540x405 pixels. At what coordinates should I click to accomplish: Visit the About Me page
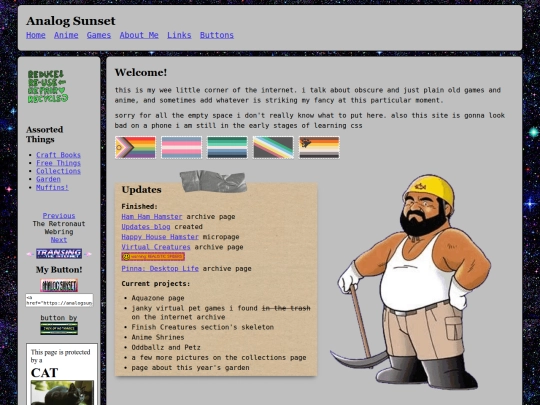[x=139, y=35]
